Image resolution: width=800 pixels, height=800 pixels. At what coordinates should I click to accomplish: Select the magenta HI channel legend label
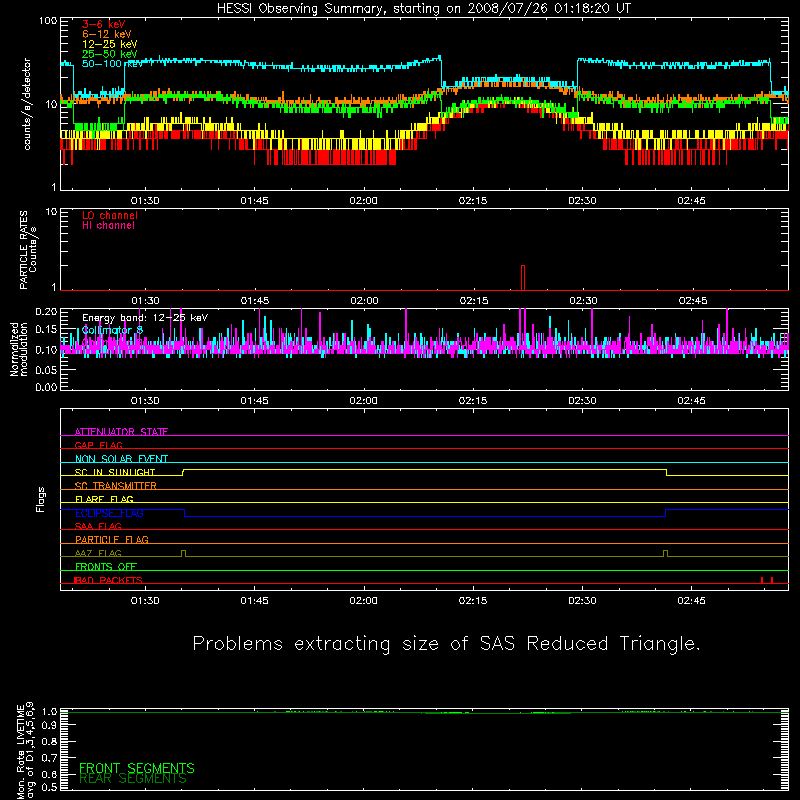coord(109,226)
